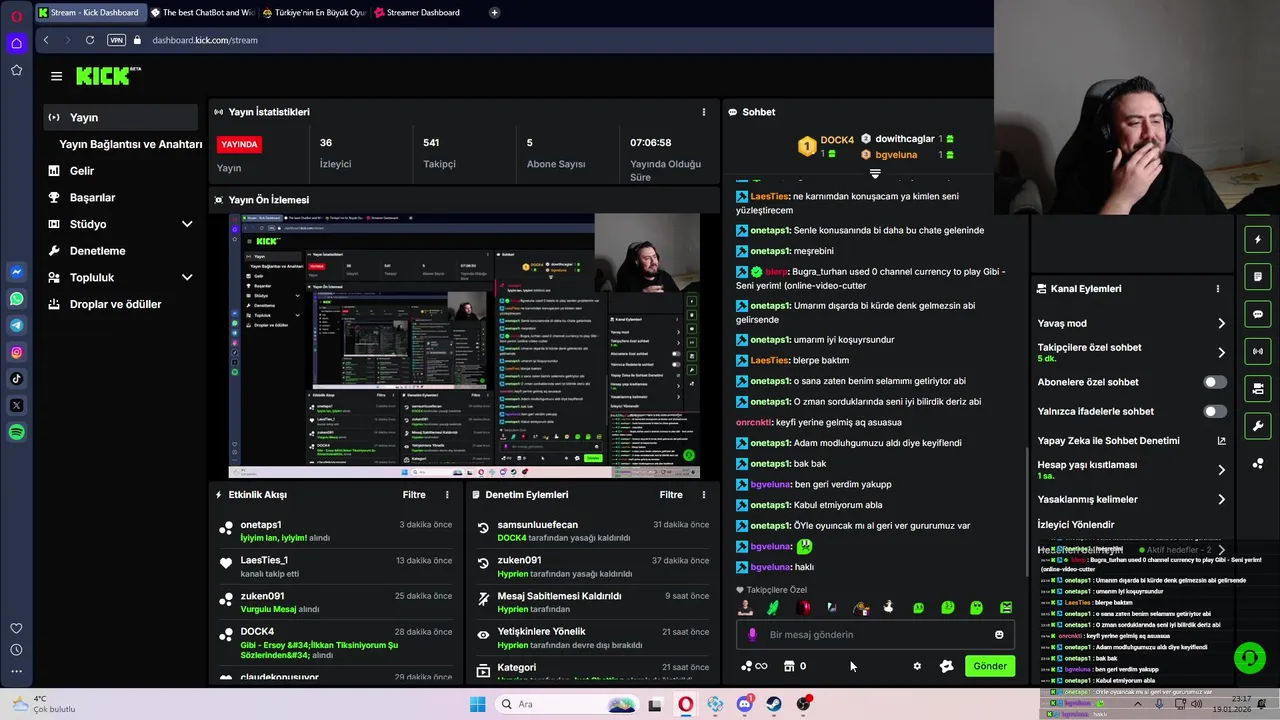
Task: Open the new tab plus button
Action: (x=494, y=13)
